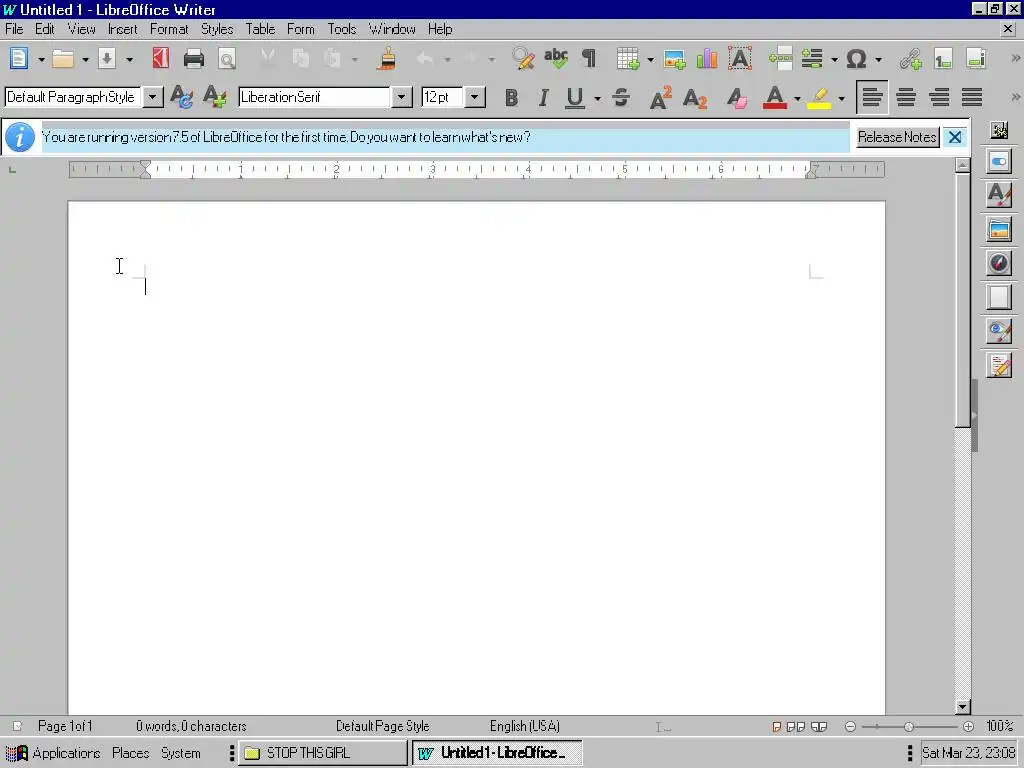Image resolution: width=1024 pixels, height=768 pixels.
Task: Click the Insert Hyperlink icon
Action: 910,59
